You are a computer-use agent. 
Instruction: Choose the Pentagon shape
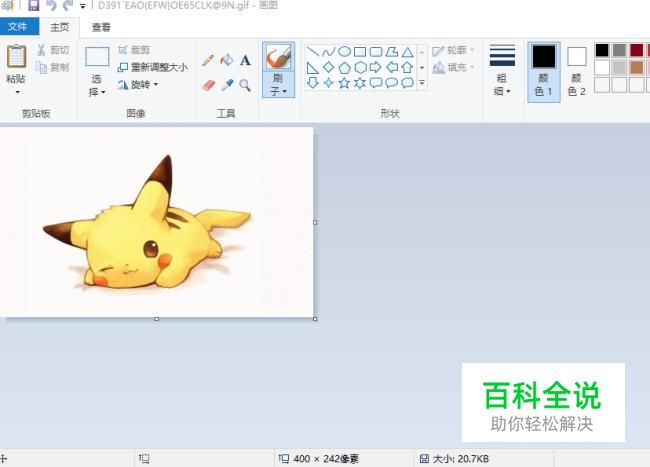click(x=344, y=68)
